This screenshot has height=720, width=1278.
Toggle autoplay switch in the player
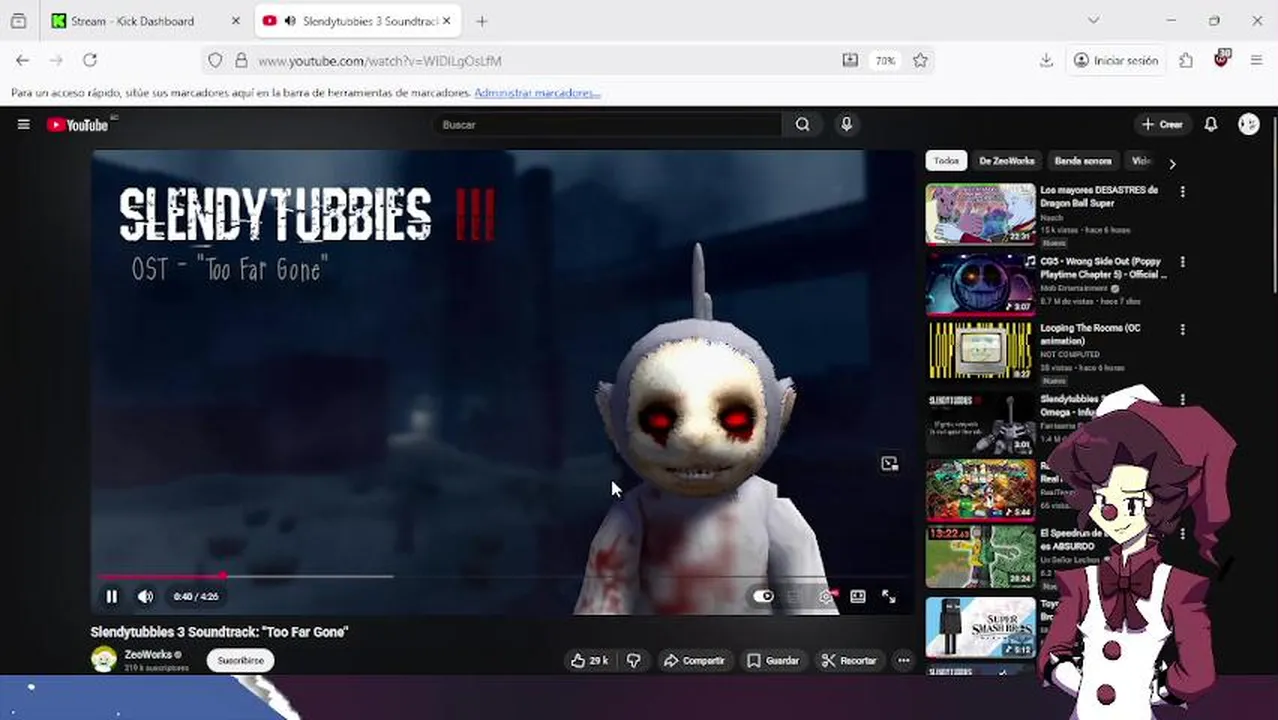coord(763,597)
